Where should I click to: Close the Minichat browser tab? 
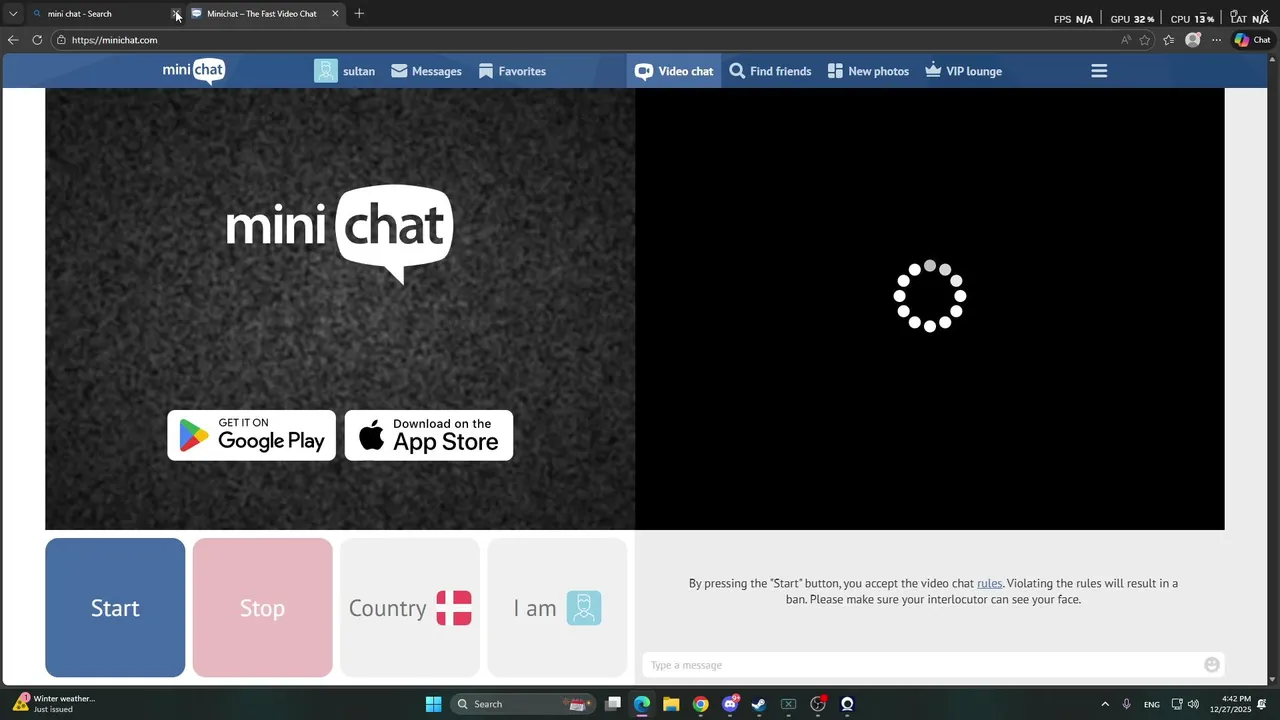pyautogui.click(x=335, y=14)
